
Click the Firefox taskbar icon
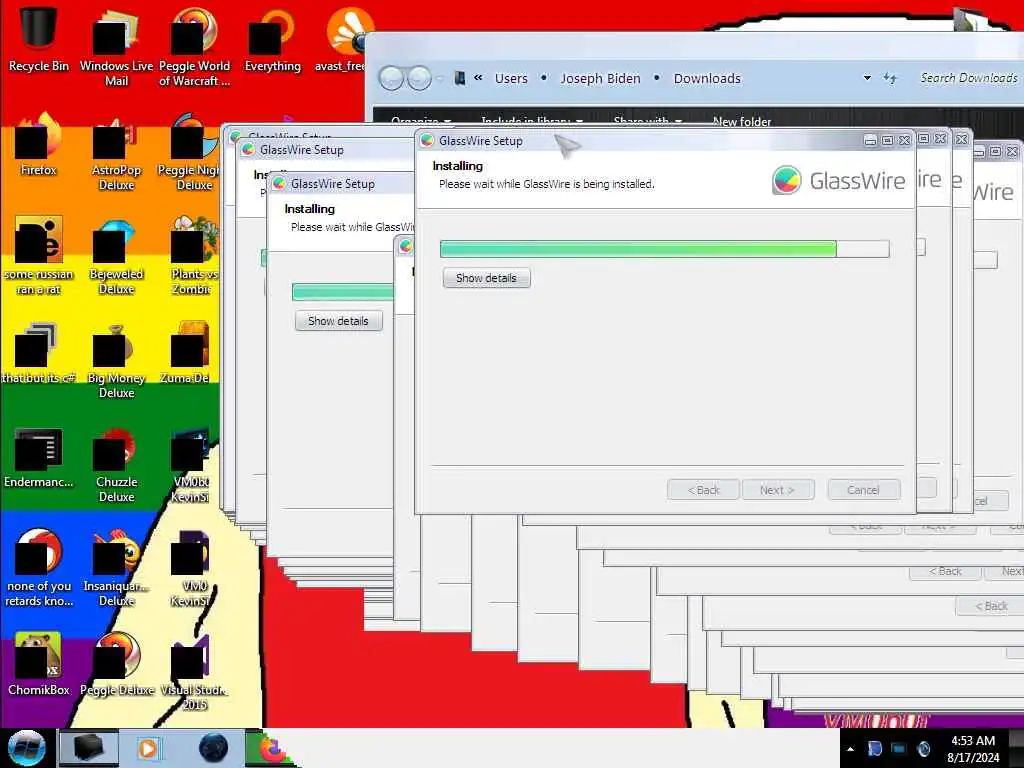coord(272,748)
